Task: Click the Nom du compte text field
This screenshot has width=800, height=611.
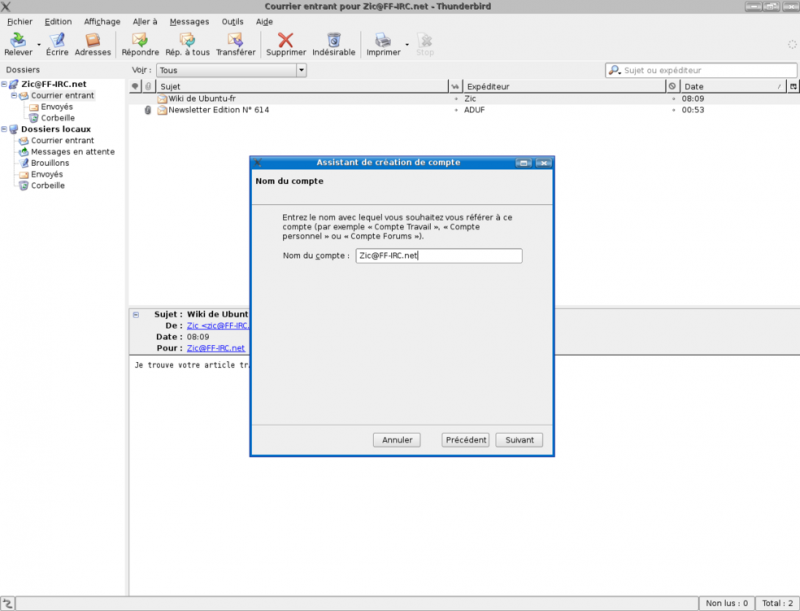Action: tap(439, 256)
